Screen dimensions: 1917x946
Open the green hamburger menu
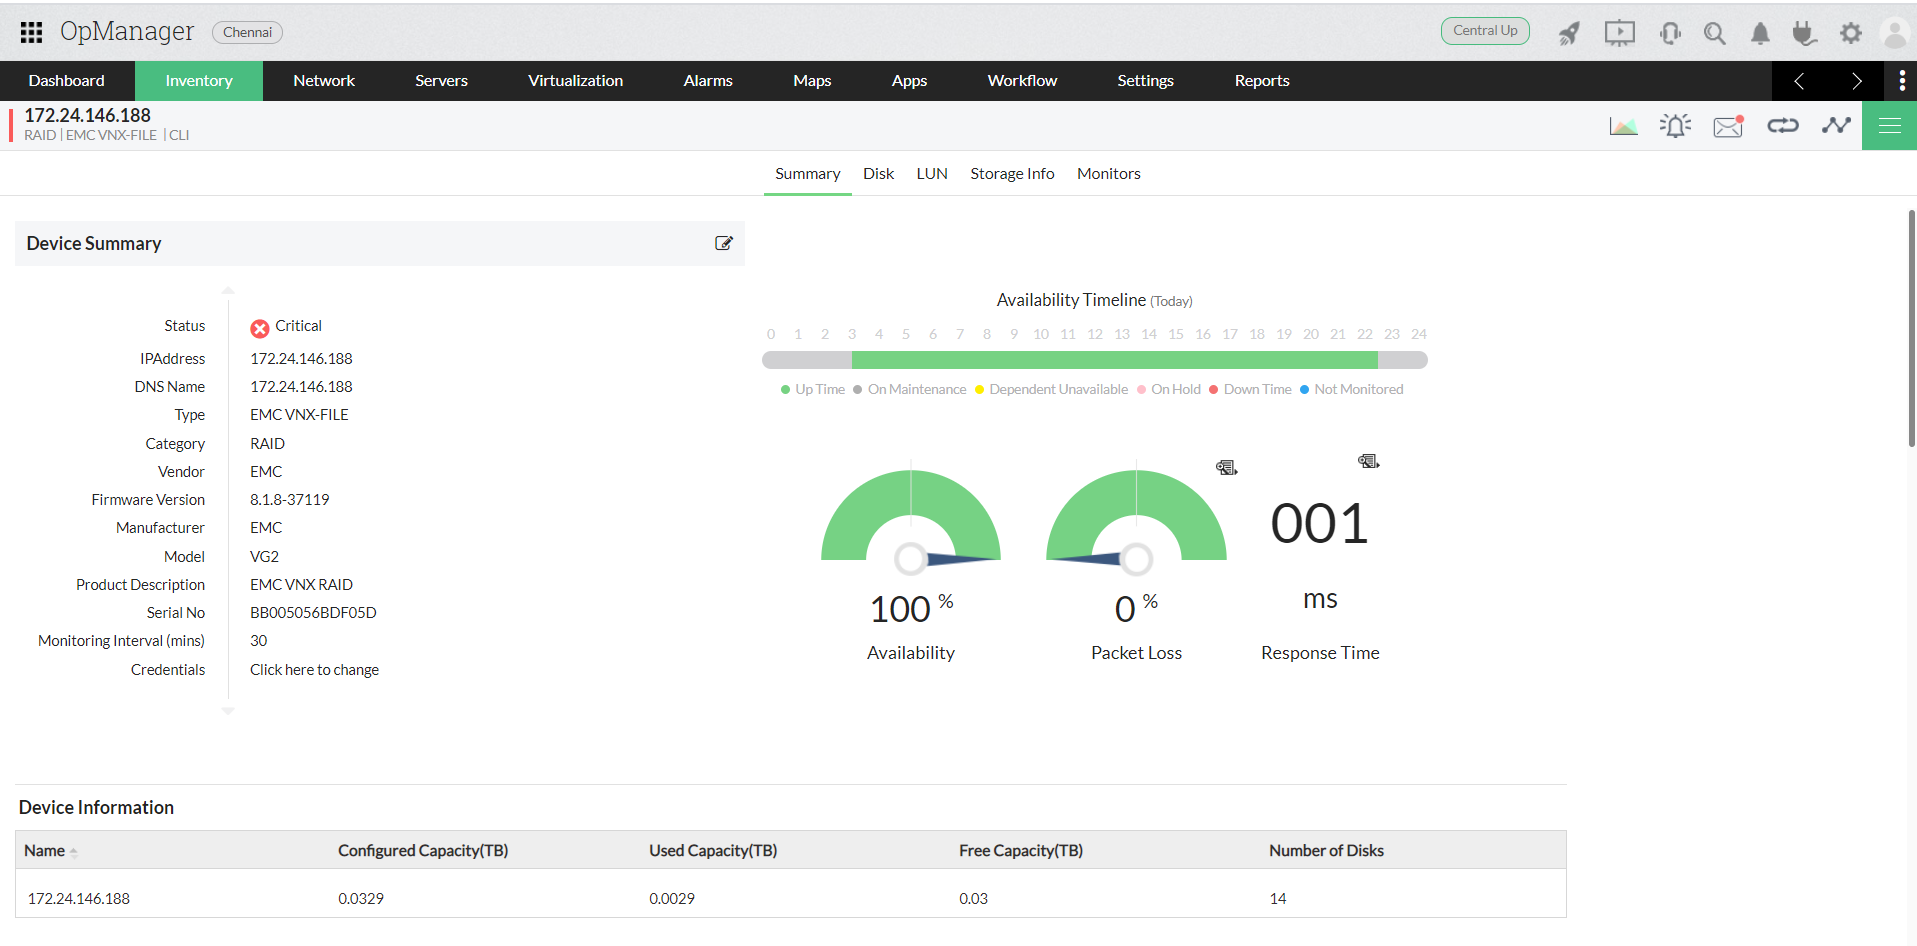[x=1889, y=126]
